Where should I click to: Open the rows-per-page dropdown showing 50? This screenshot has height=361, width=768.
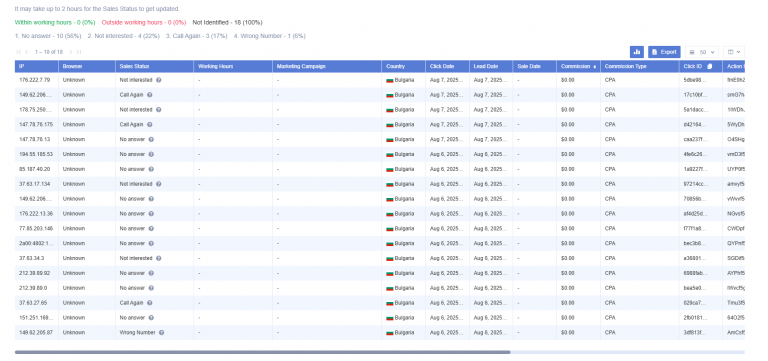pyautogui.click(x=701, y=52)
